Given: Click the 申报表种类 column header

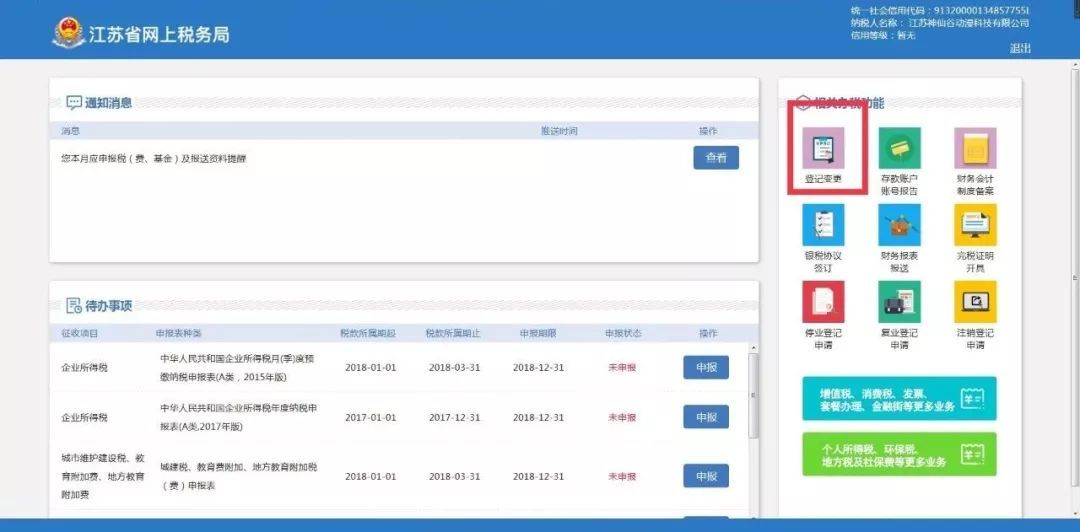Looking at the screenshot, I should pos(178,334).
